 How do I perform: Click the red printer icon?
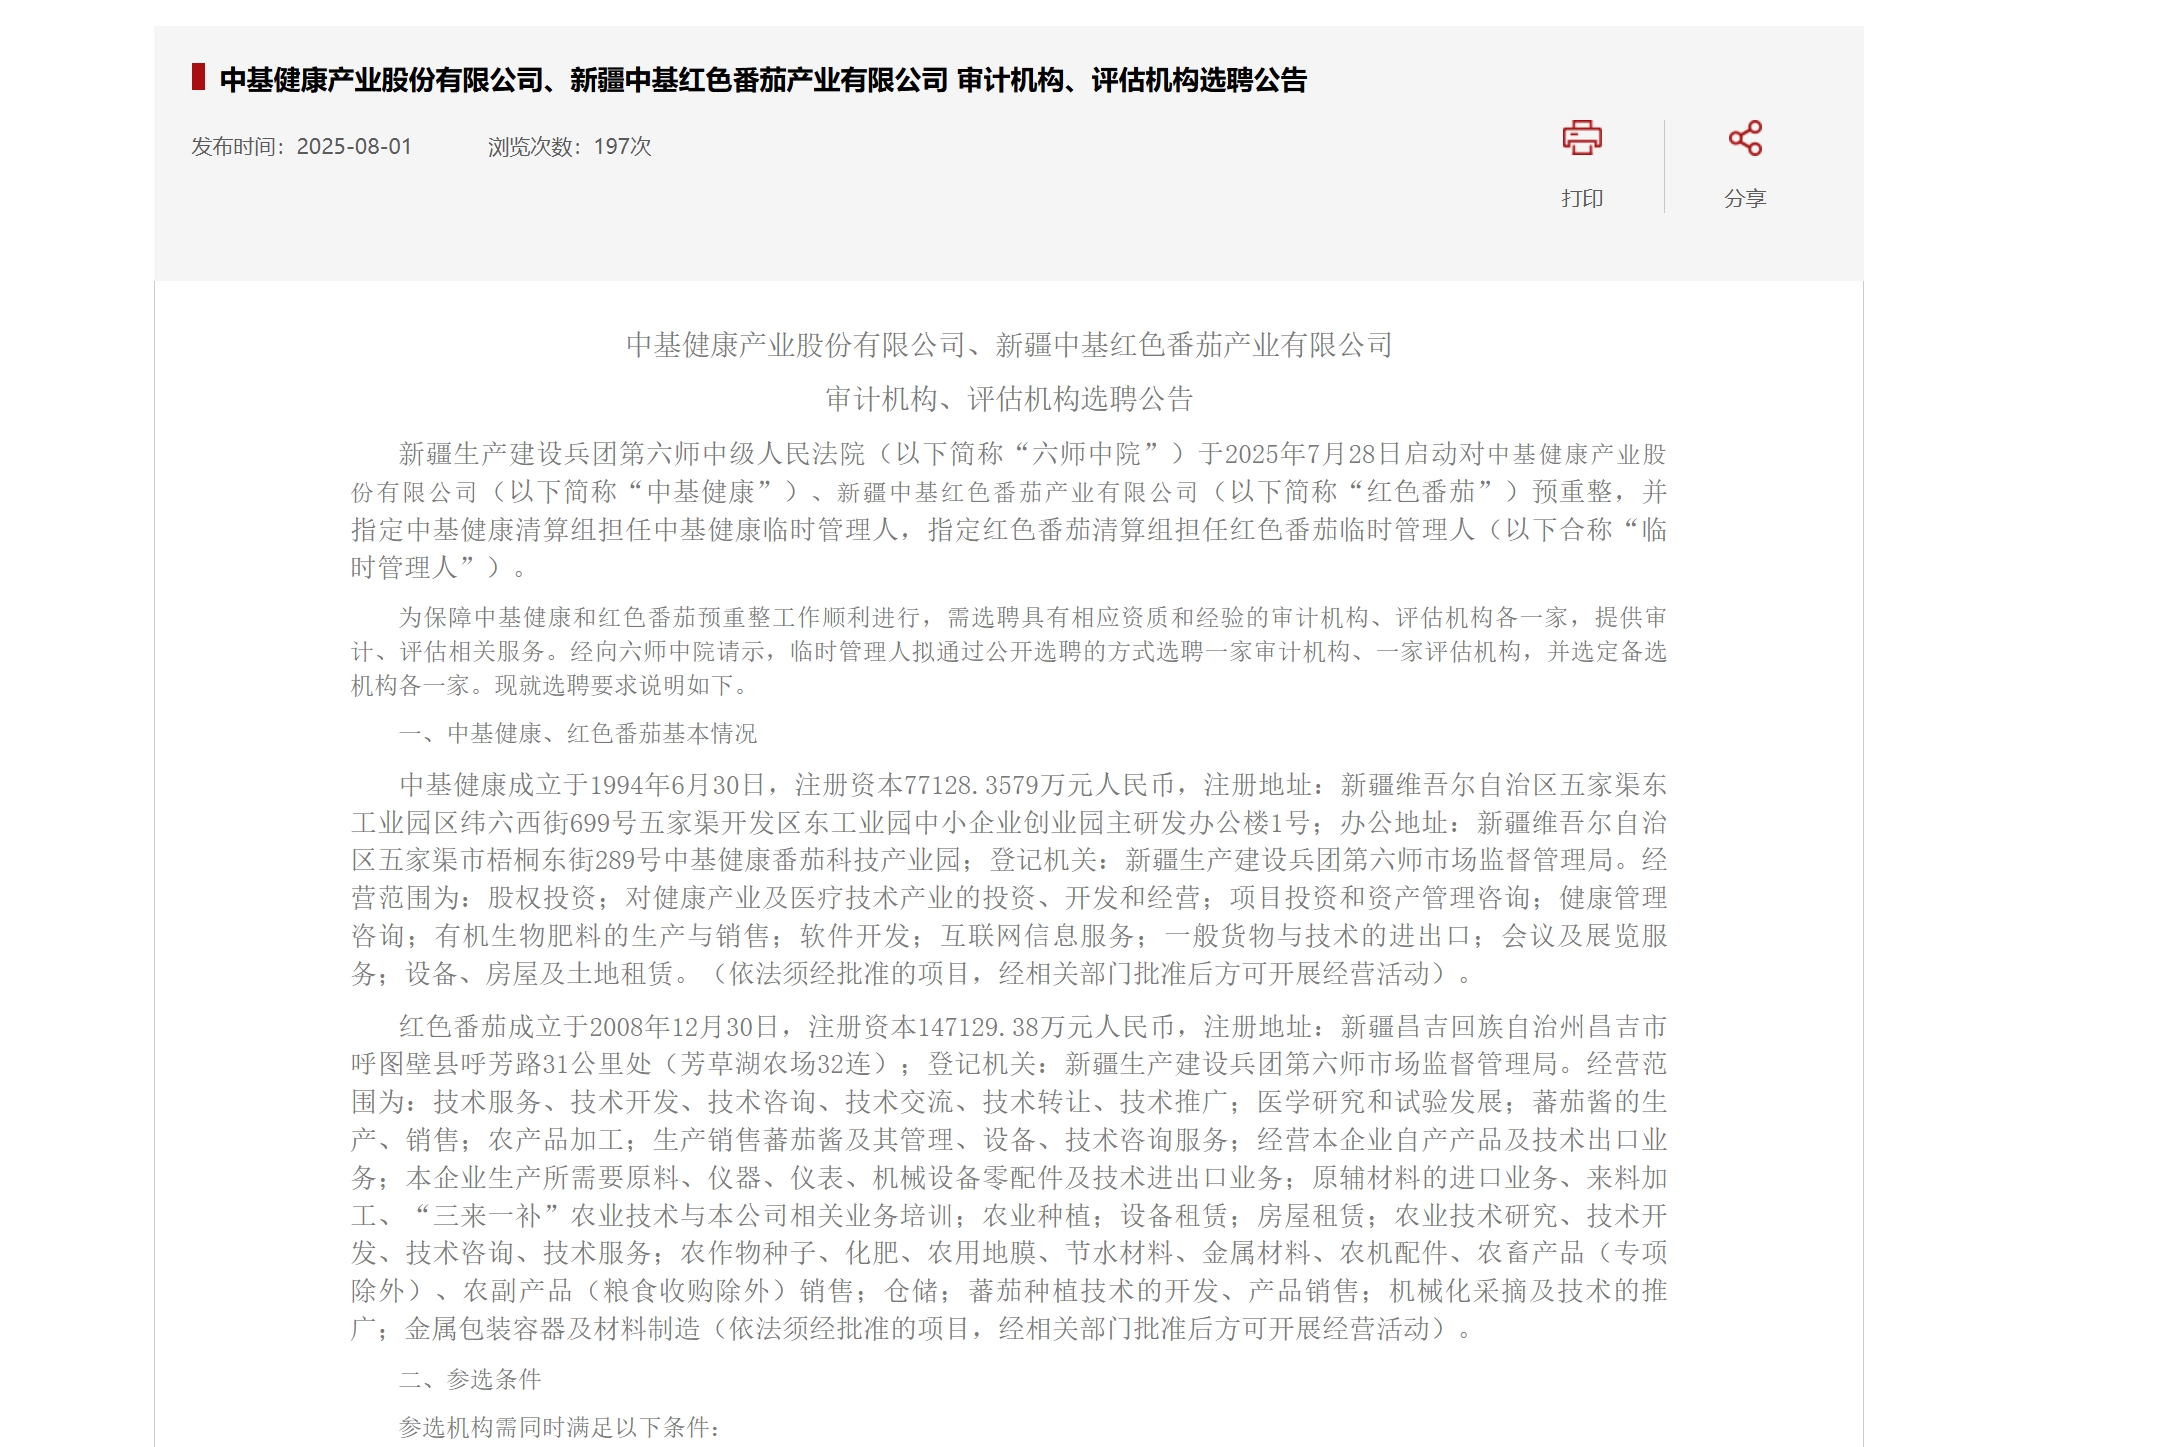(x=1582, y=138)
